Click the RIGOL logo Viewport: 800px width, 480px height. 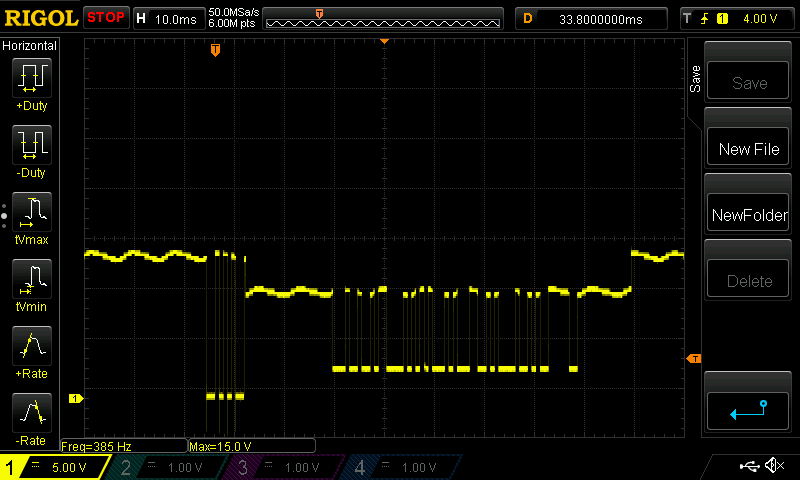click(x=41, y=18)
